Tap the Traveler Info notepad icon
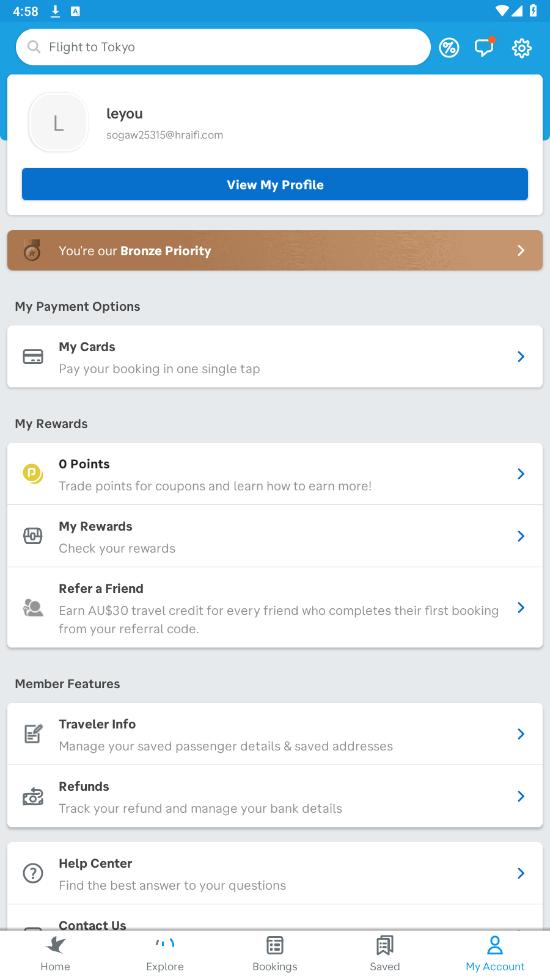The image size is (550, 977). 33,734
